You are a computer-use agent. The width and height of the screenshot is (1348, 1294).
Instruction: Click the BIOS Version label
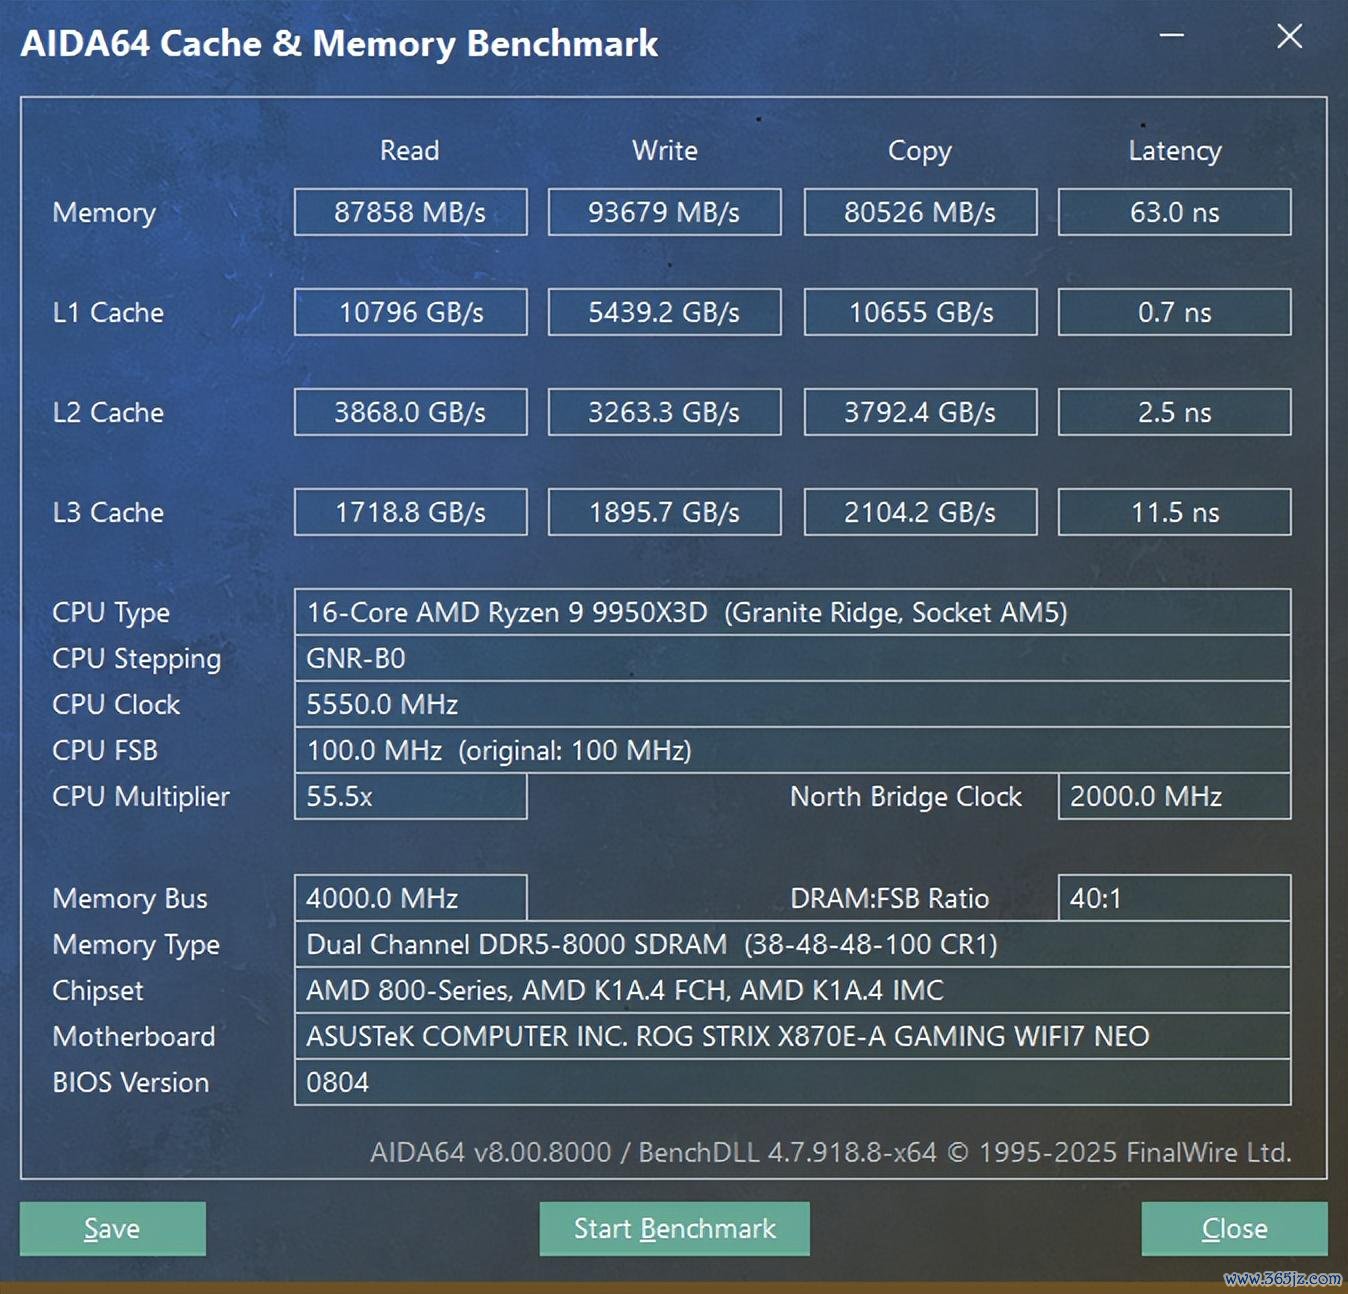(131, 1082)
